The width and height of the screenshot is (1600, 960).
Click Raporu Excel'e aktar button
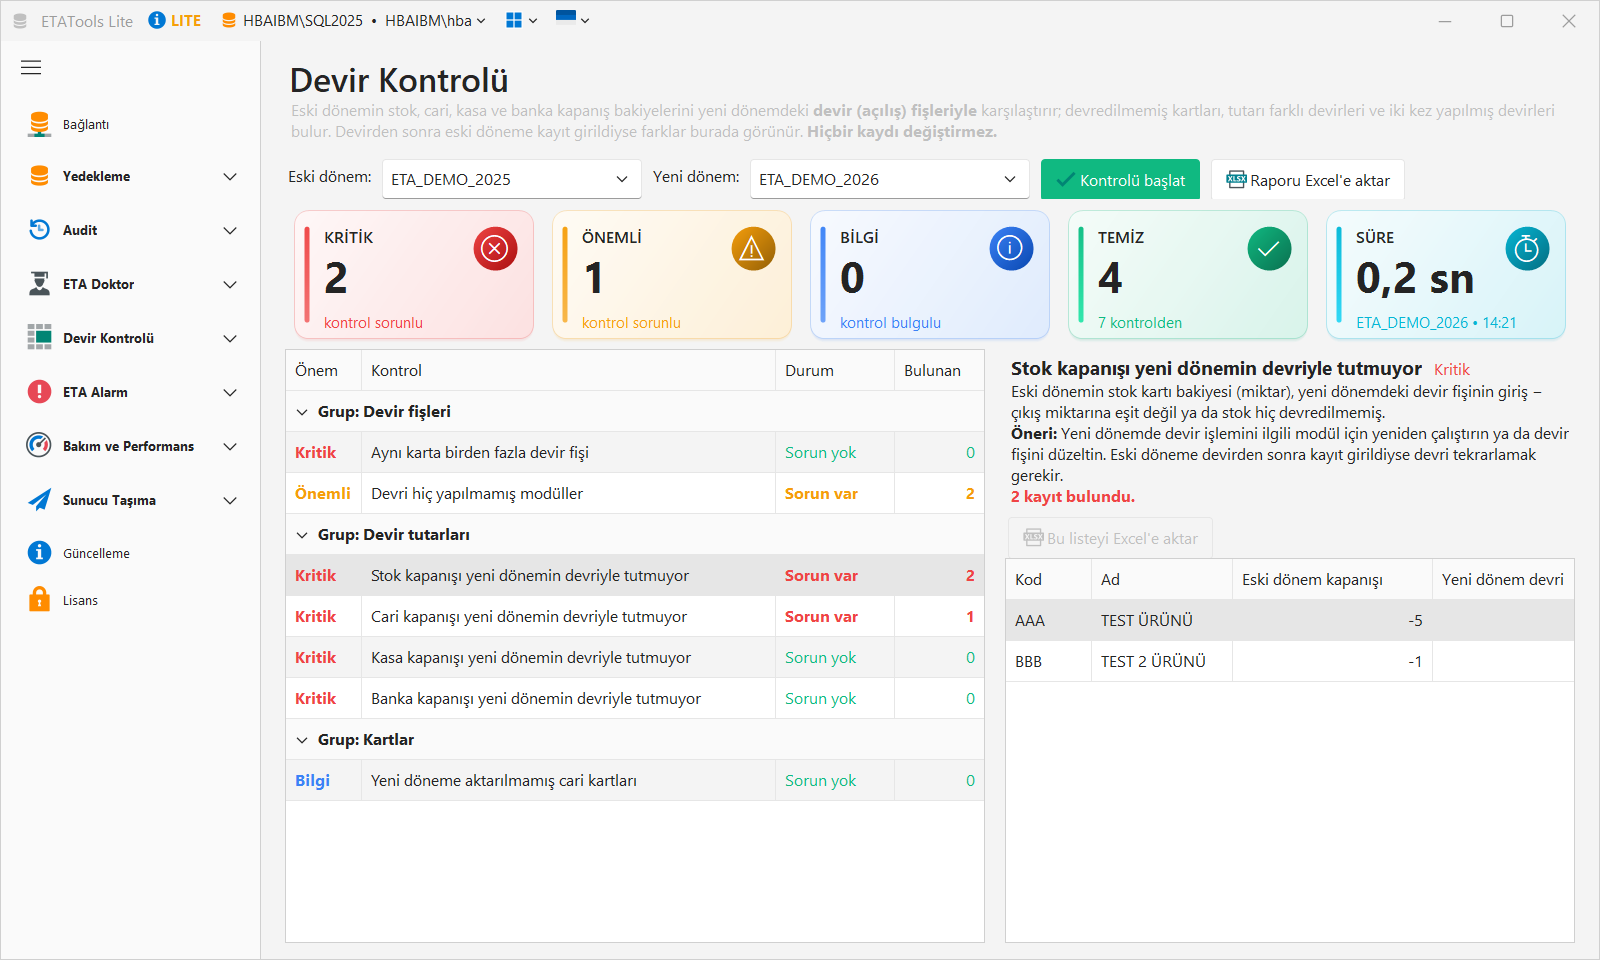(1308, 180)
